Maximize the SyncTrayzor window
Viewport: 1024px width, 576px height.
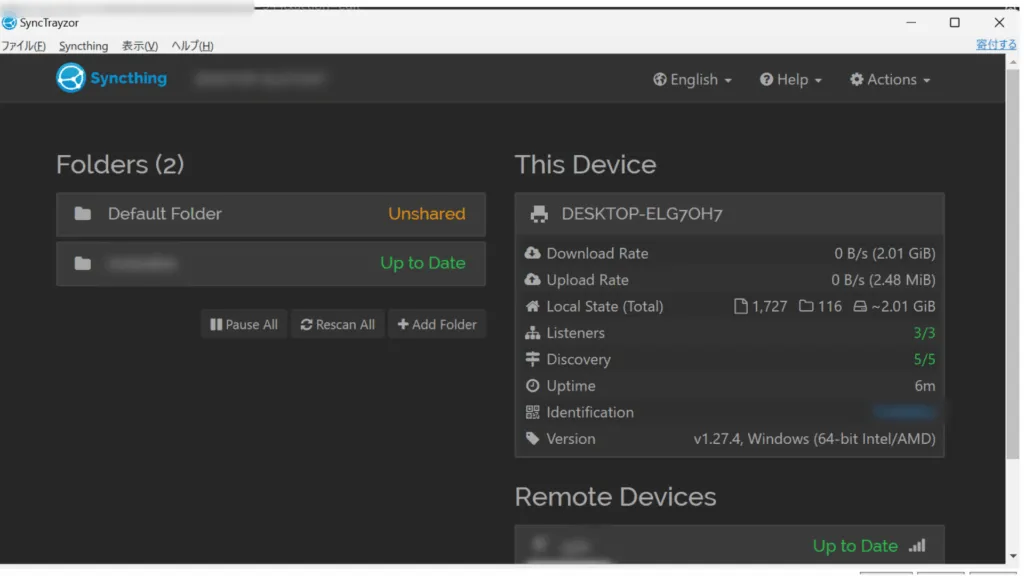click(954, 23)
